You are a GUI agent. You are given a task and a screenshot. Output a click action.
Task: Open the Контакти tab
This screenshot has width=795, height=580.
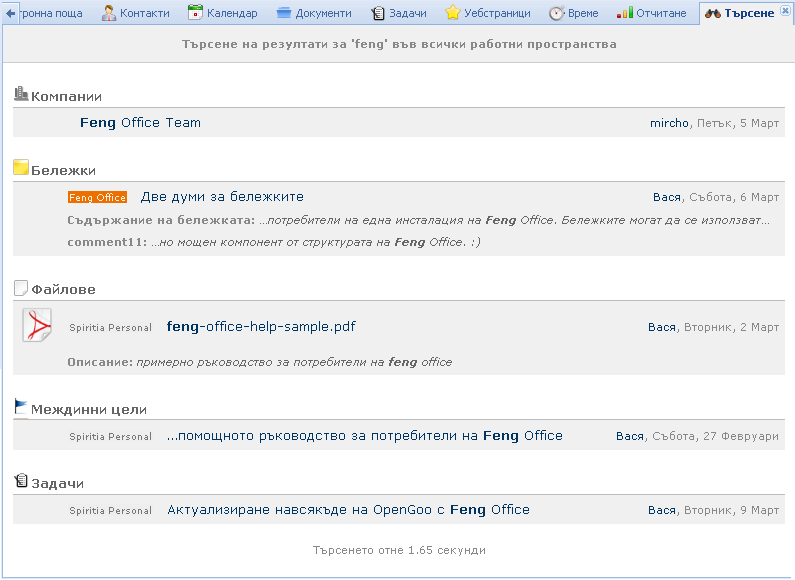click(135, 14)
